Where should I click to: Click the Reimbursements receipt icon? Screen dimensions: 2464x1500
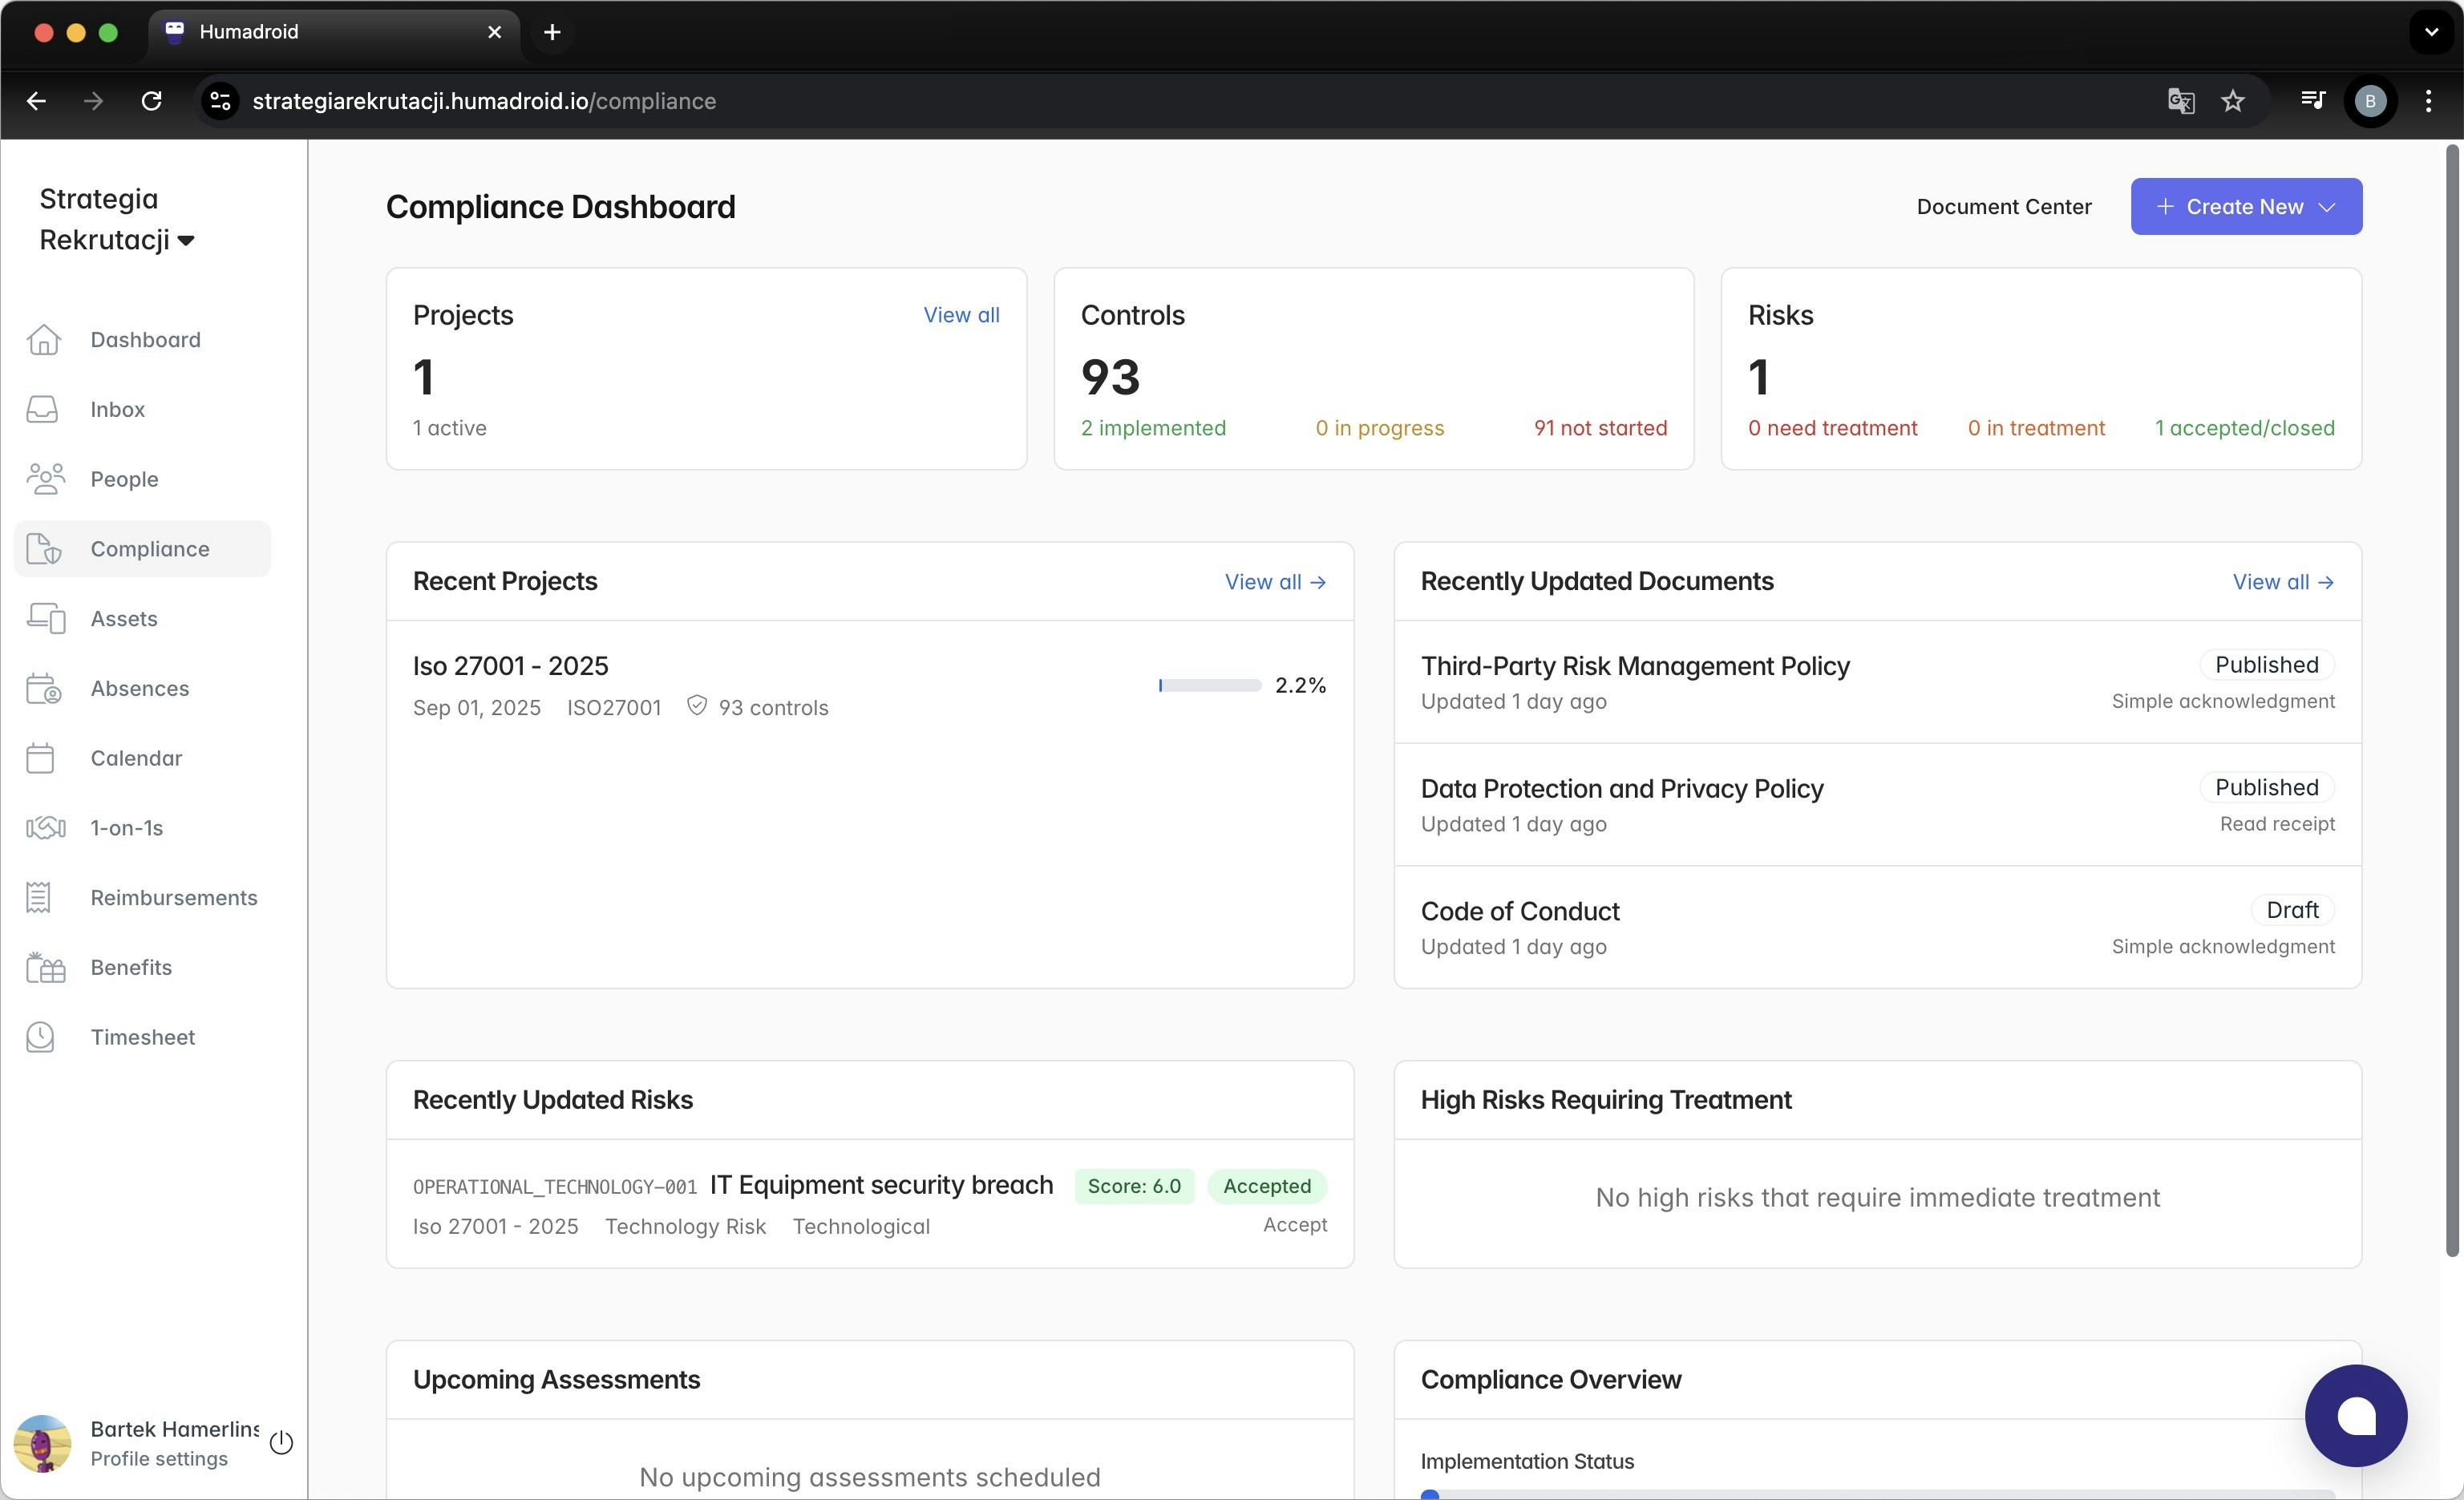coord(39,898)
